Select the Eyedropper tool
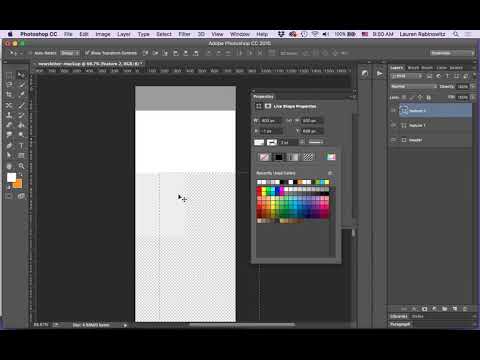This screenshot has height=360, width=480. pyautogui.click(x=21, y=95)
